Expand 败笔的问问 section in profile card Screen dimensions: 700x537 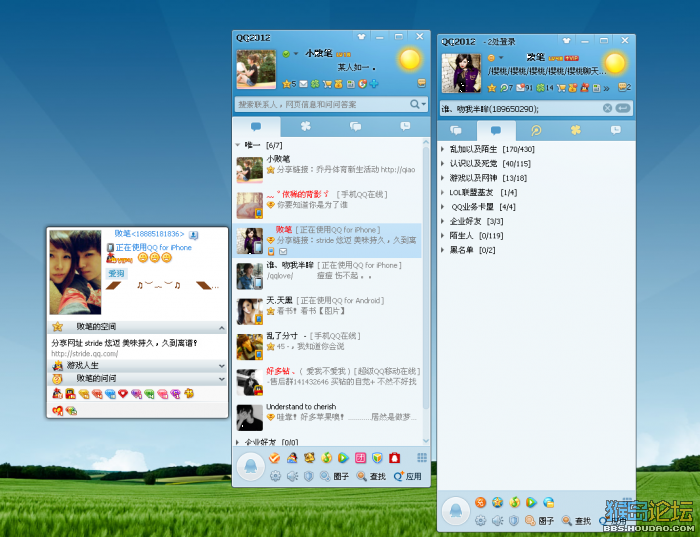click(221, 379)
